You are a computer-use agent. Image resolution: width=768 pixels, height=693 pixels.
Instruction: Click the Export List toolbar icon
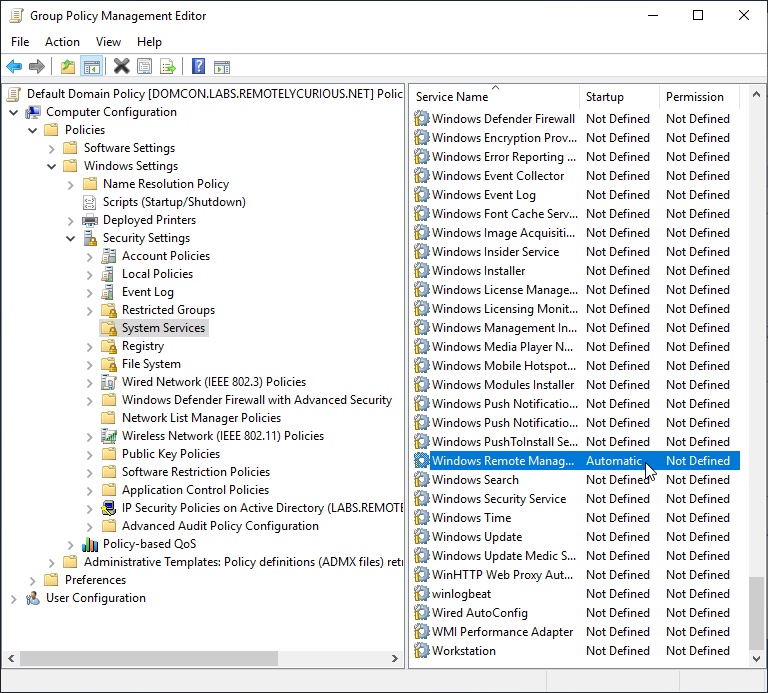tap(168, 66)
